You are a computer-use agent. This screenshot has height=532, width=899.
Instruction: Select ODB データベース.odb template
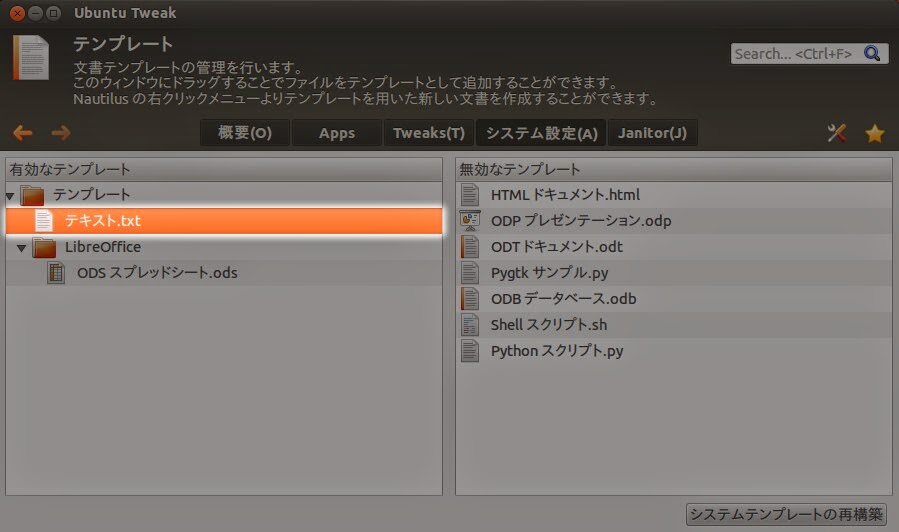point(674,299)
